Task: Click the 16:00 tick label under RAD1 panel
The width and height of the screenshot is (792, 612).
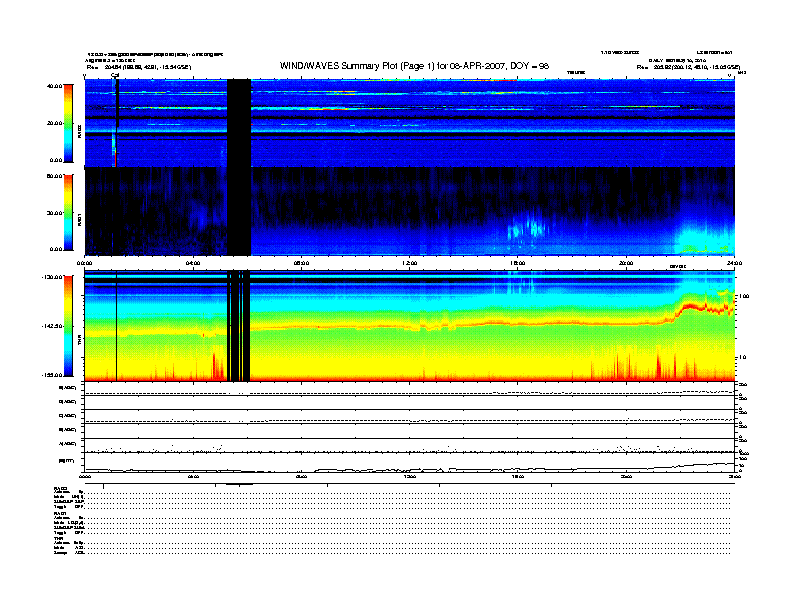Action: [518, 263]
